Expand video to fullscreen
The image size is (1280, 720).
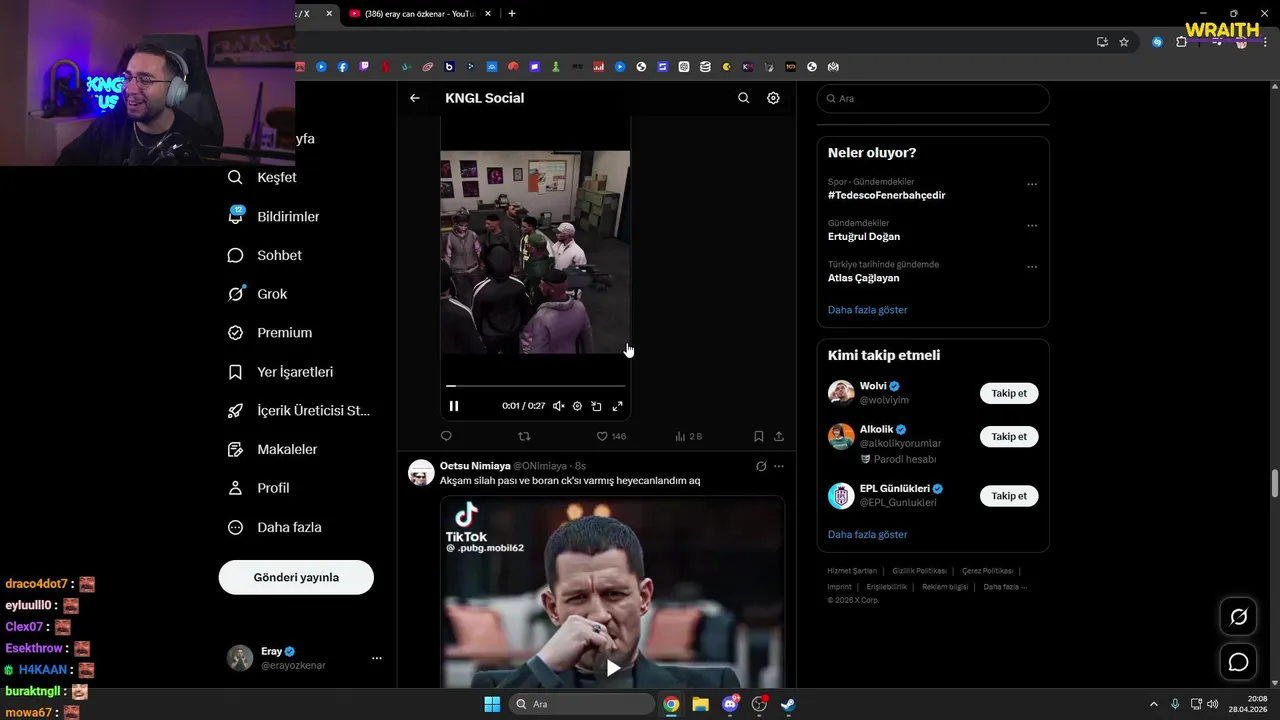[617, 406]
